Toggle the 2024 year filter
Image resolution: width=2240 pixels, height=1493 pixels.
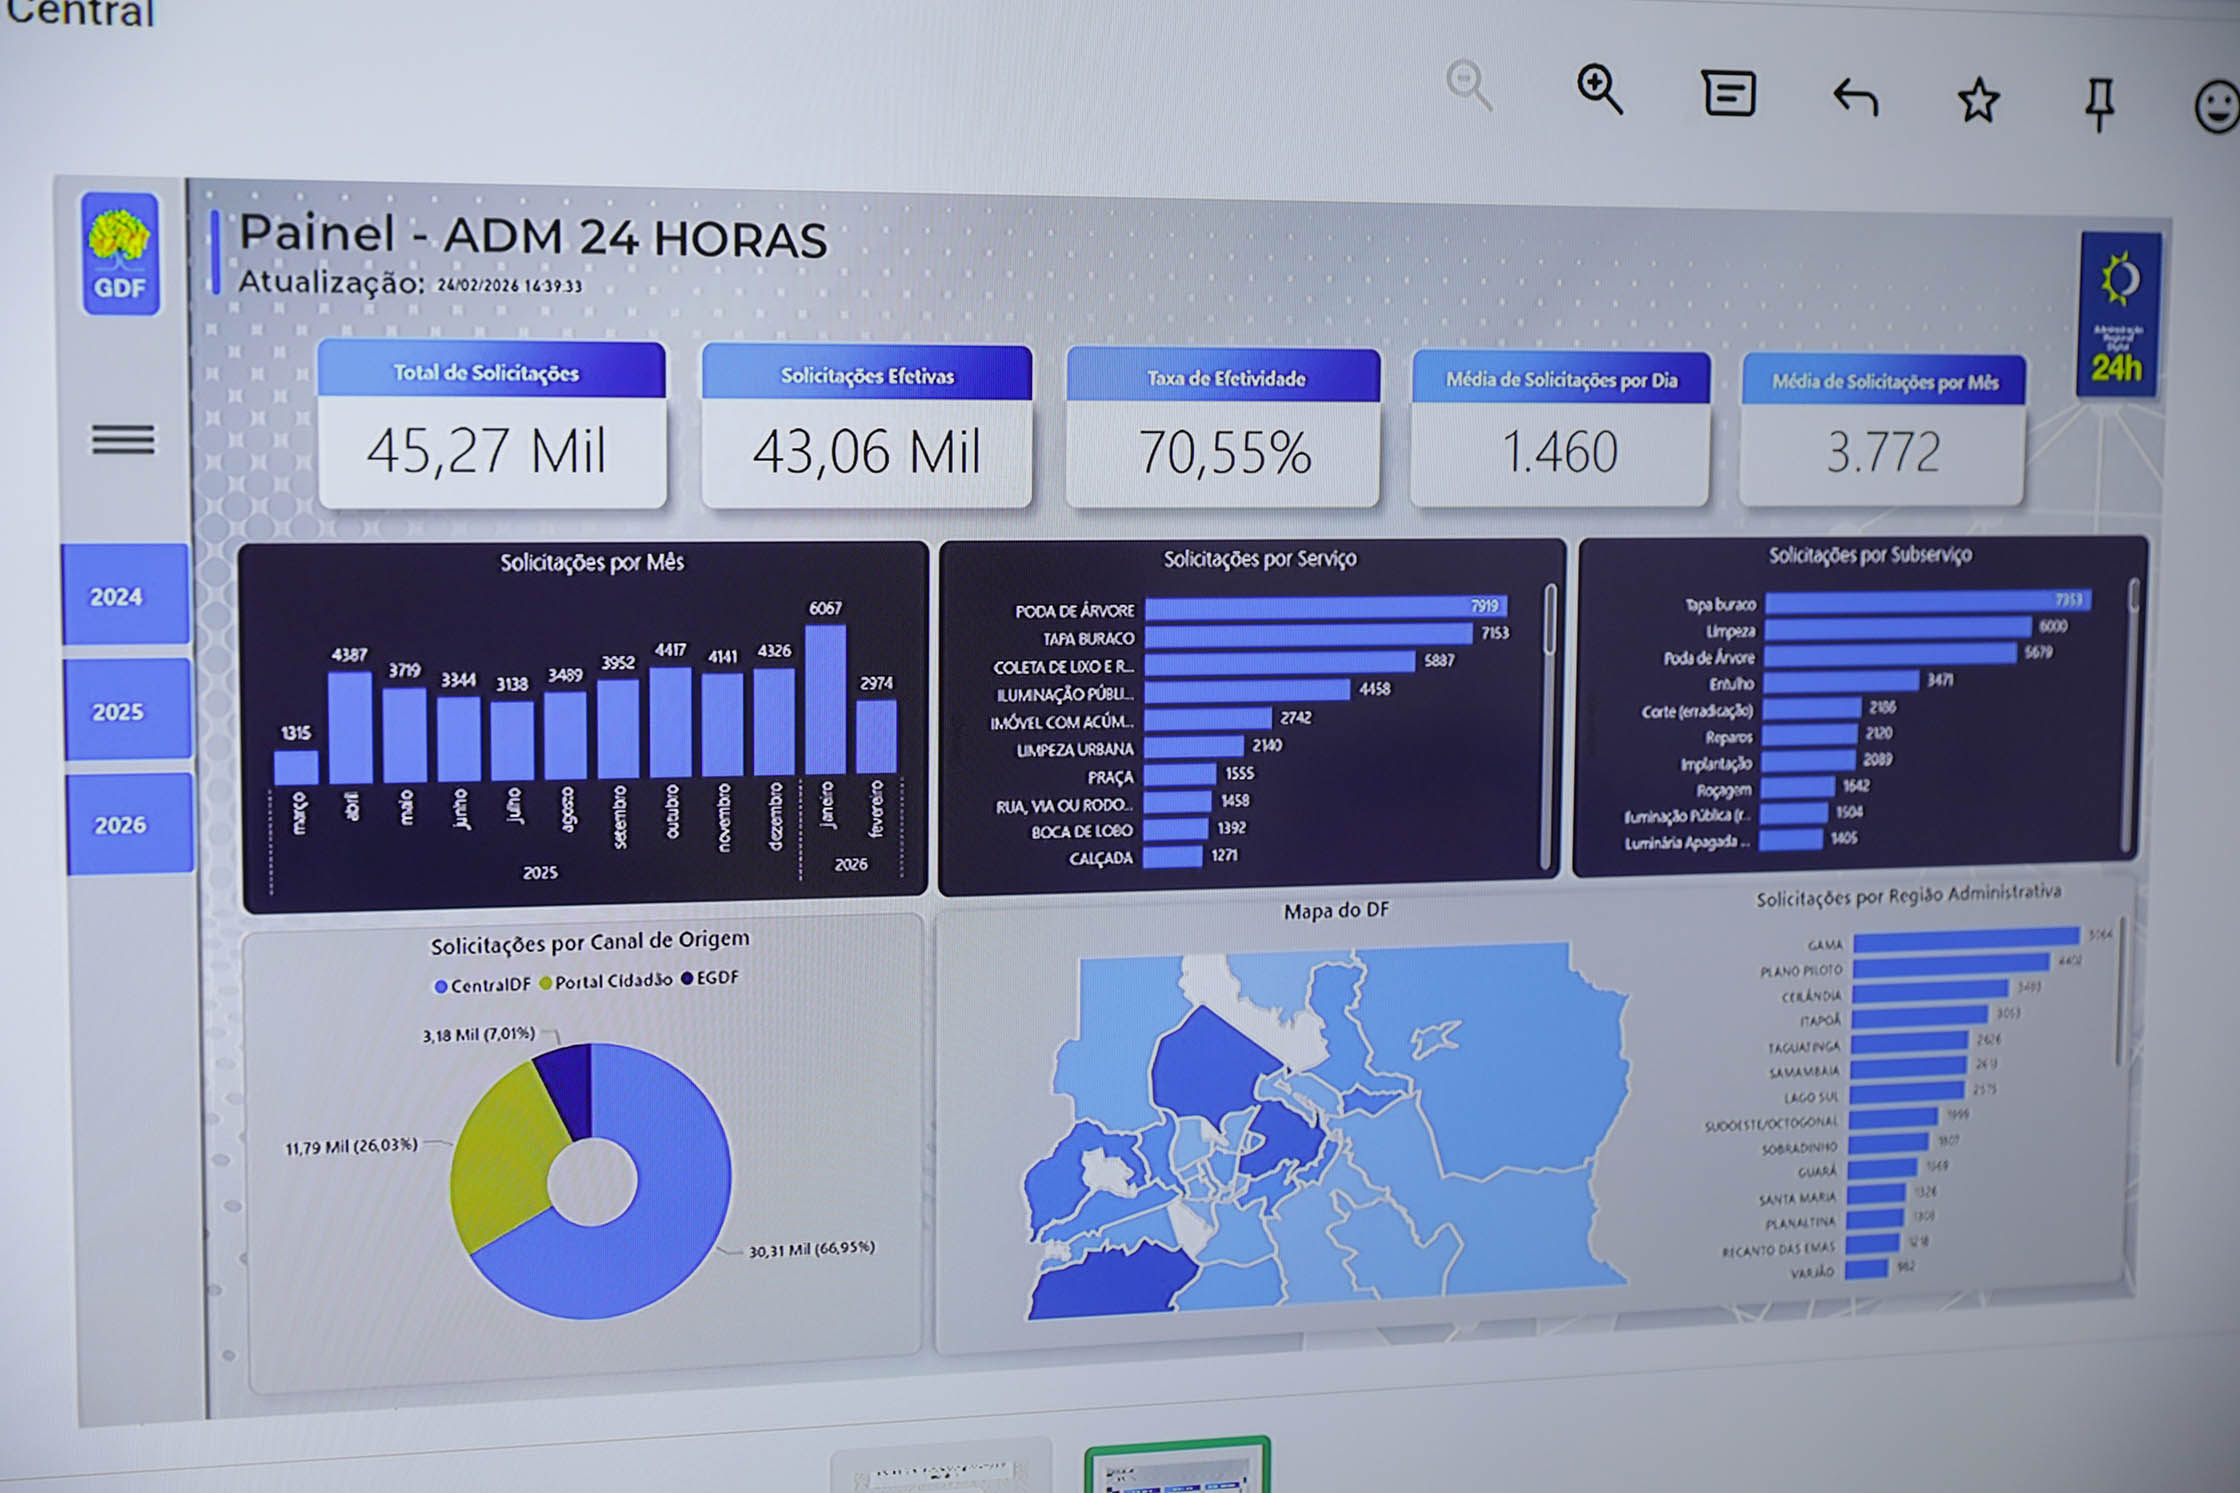click(117, 598)
